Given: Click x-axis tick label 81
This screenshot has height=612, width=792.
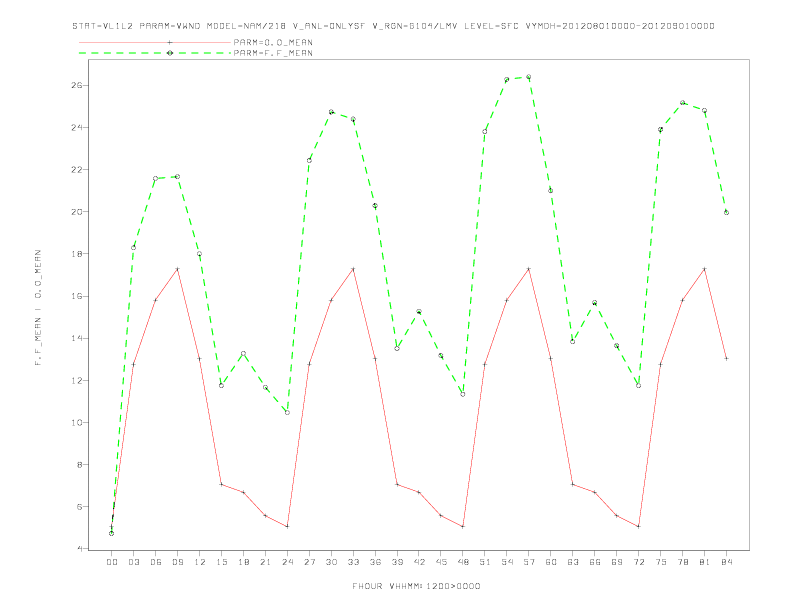Looking at the screenshot, I should [x=705, y=562].
